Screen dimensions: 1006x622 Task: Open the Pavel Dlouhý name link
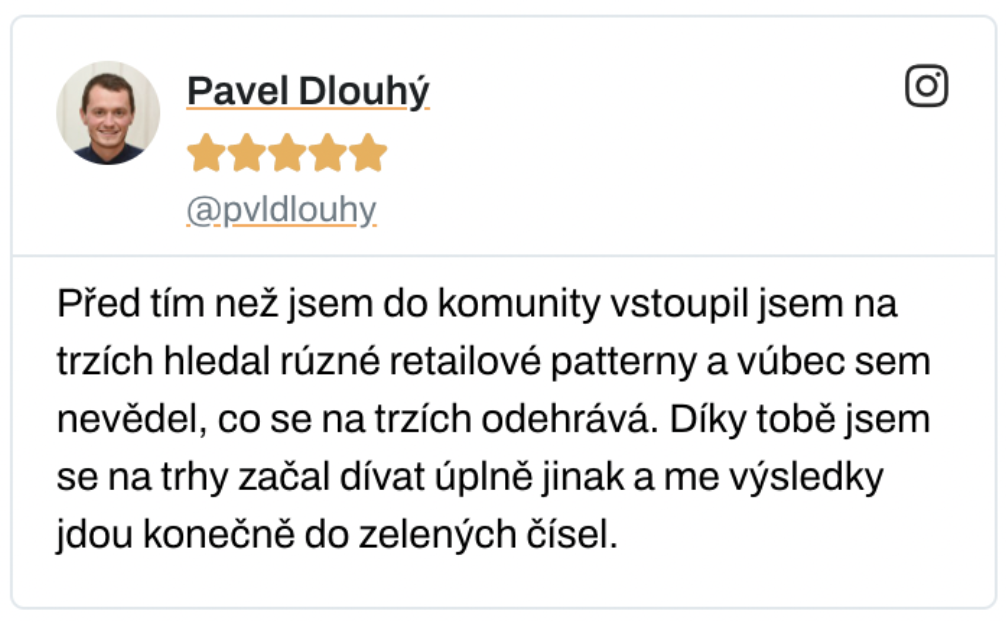click(x=308, y=91)
